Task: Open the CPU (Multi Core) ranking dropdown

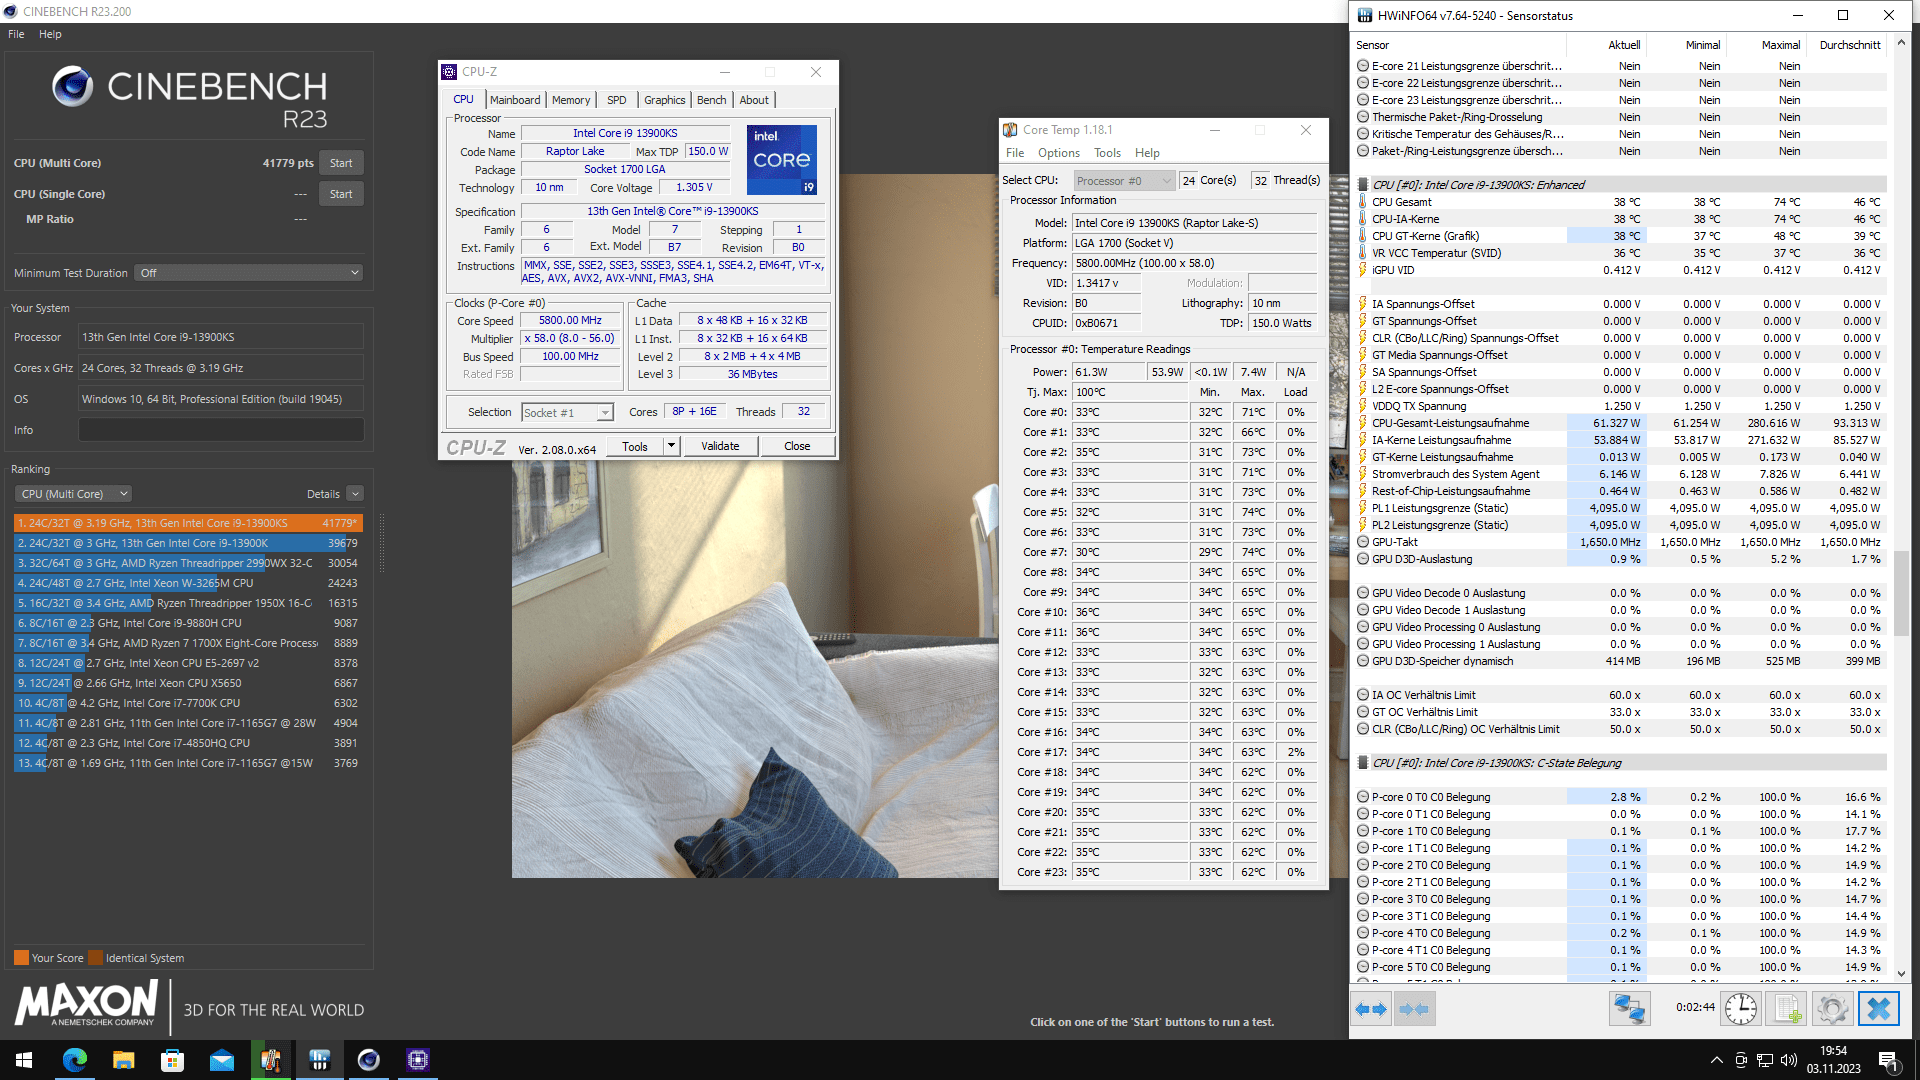Action: [74, 494]
